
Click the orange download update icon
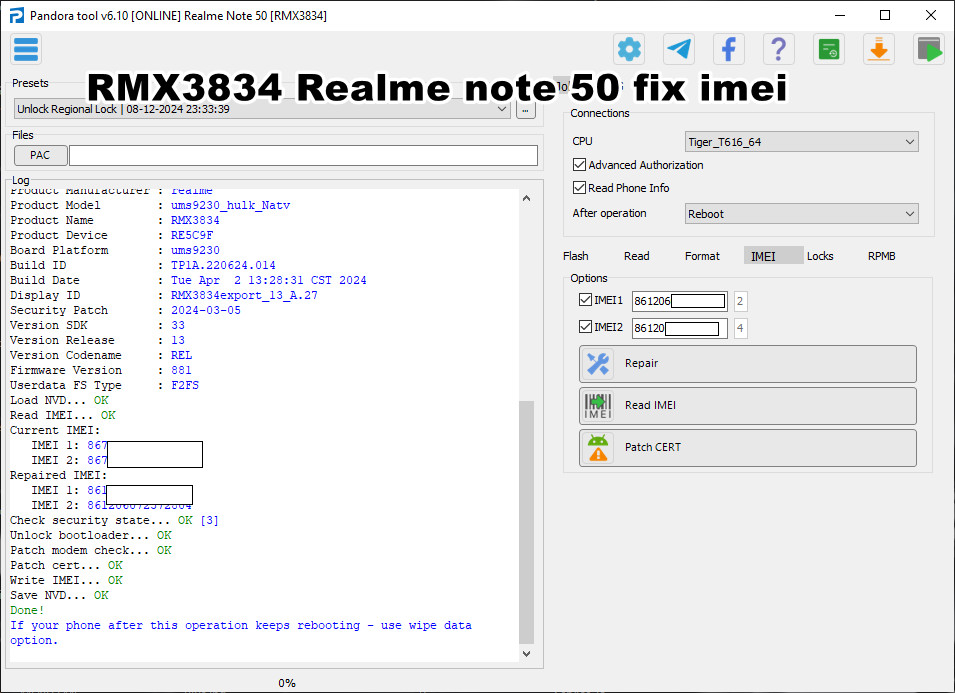coord(878,48)
